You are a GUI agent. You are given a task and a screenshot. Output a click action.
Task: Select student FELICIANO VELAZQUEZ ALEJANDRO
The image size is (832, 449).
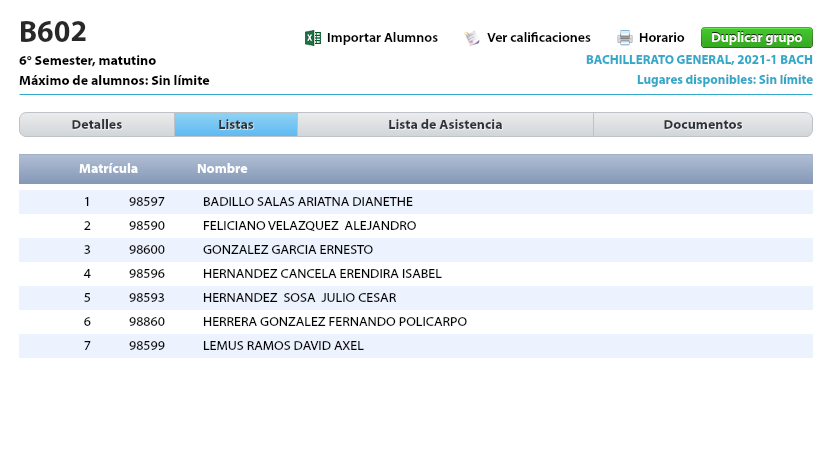click(x=309, y=226)
